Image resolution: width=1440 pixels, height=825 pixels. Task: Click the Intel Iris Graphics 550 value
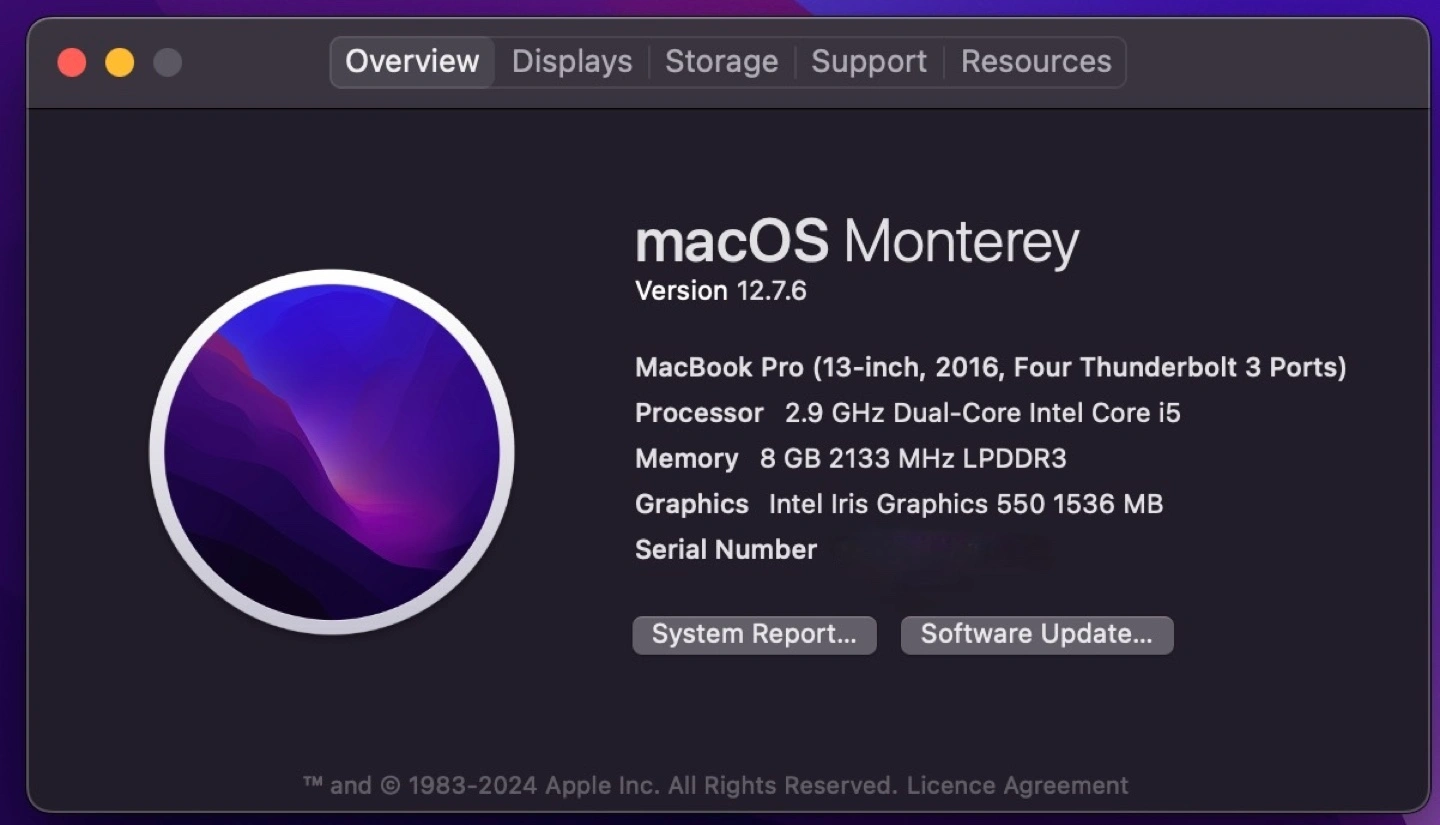tap(965, 504)
